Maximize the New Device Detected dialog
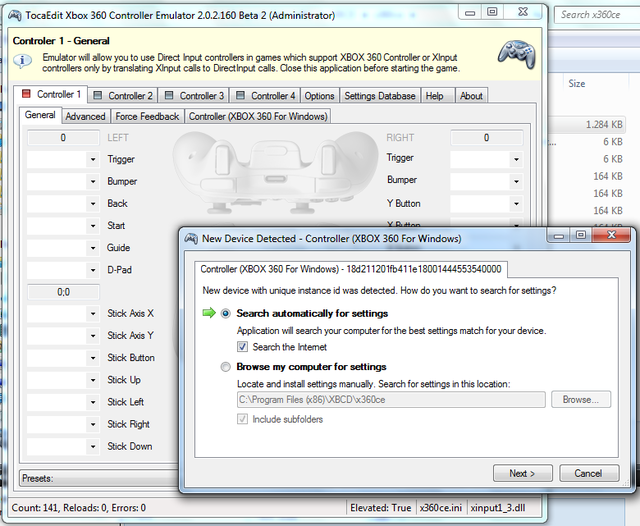Viewport: 640px width, 526px height. point(581,235)
